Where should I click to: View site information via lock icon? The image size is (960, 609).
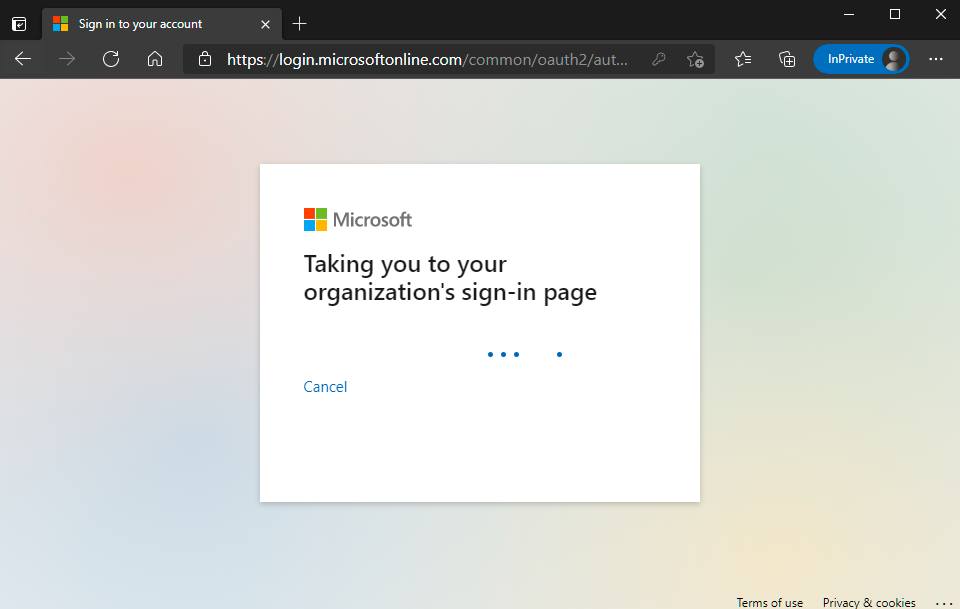click(x=205, y=60)
